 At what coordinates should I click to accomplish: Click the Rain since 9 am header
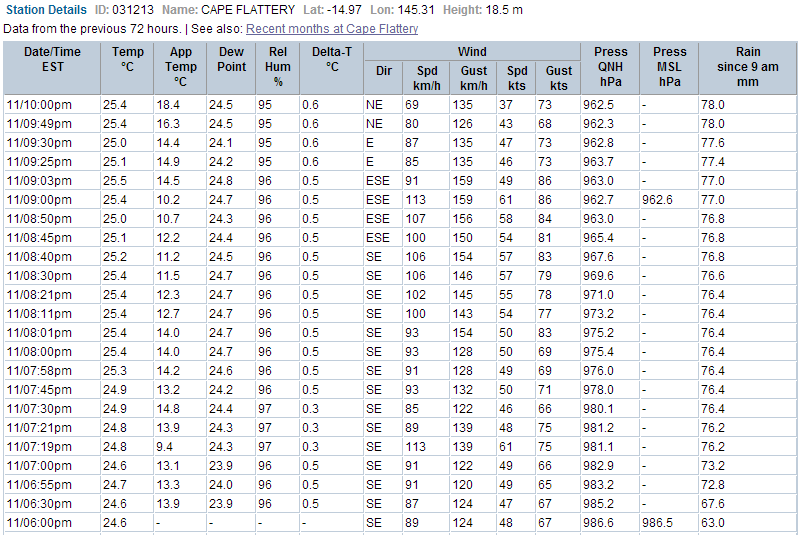point(747,67)
